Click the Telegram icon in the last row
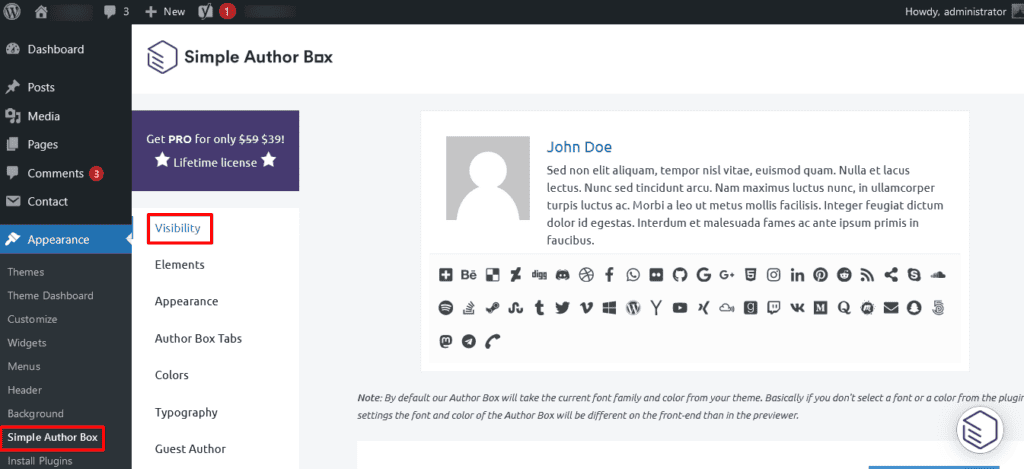The width and height of the screenshot is (1024, 469). tap(469, 341)
